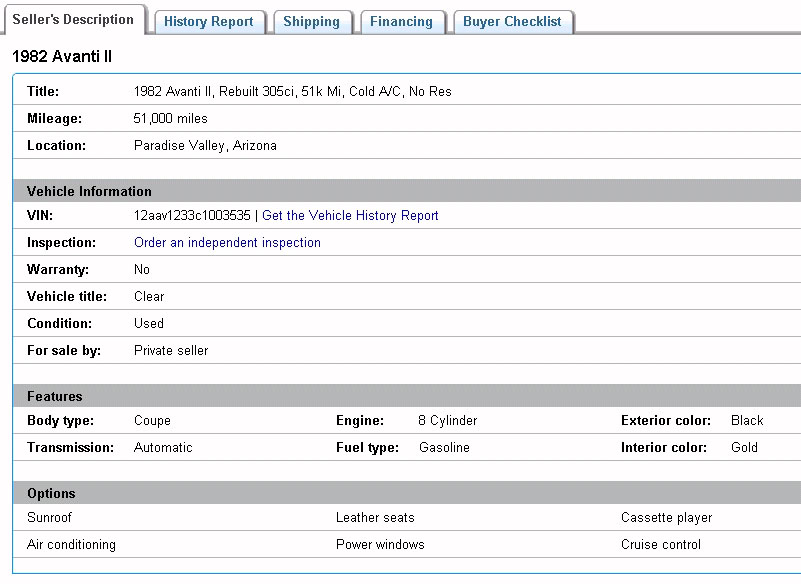The image size is (801, 584).
Task: Order an independent inspection link
Action: [227, 243]
